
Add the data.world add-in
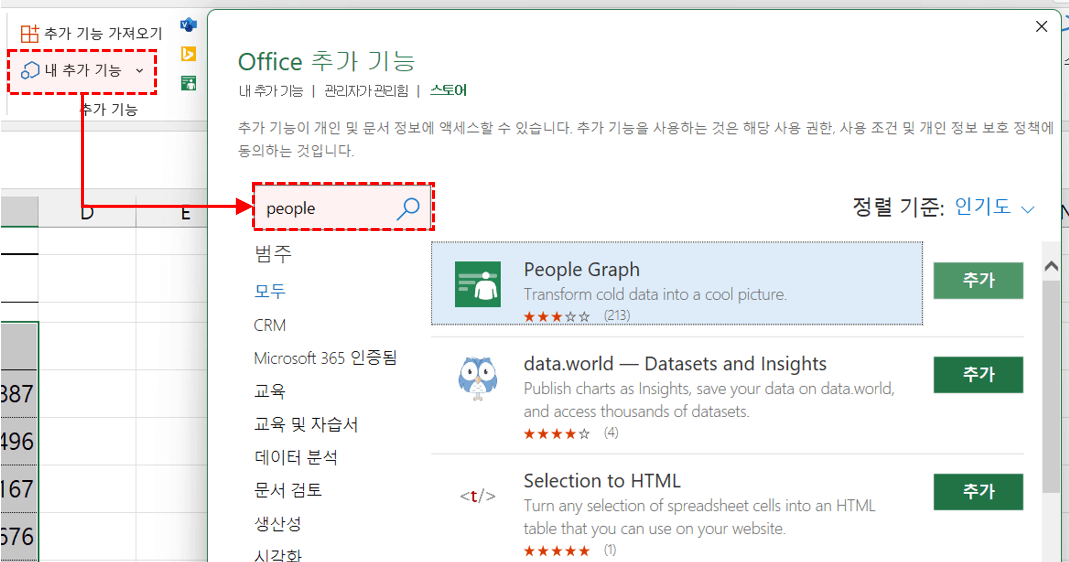pyautogui.click(x=978, y=374)
